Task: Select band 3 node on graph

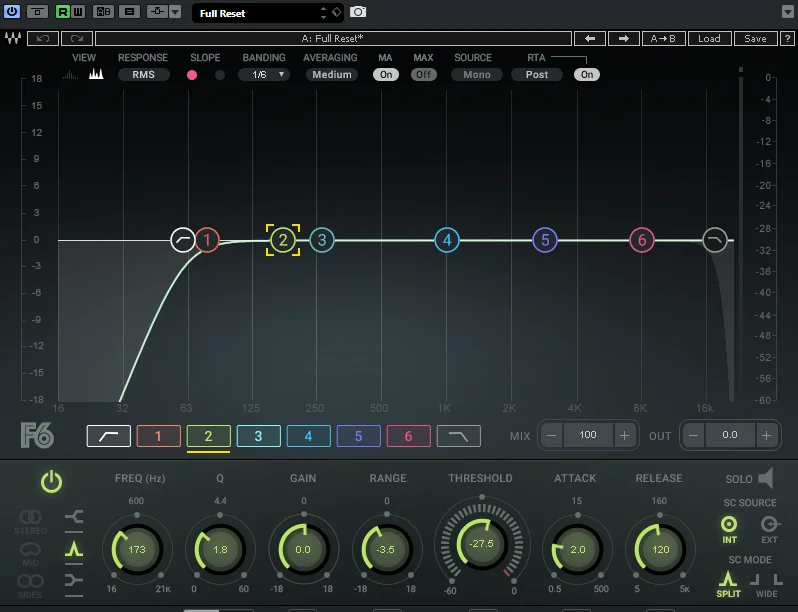Action: [322, 240]
